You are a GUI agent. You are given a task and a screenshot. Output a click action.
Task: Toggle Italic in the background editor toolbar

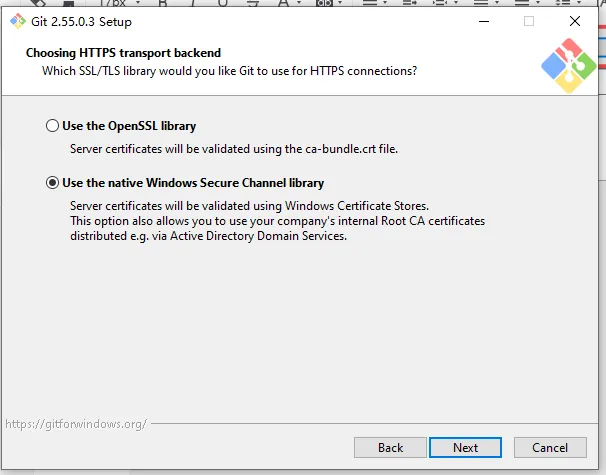pos(192,3)
